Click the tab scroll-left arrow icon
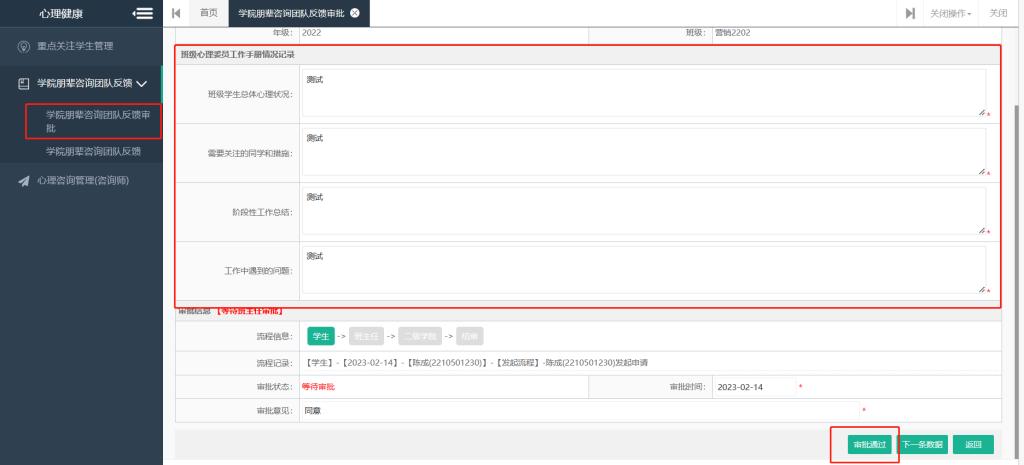 point(177,13)
